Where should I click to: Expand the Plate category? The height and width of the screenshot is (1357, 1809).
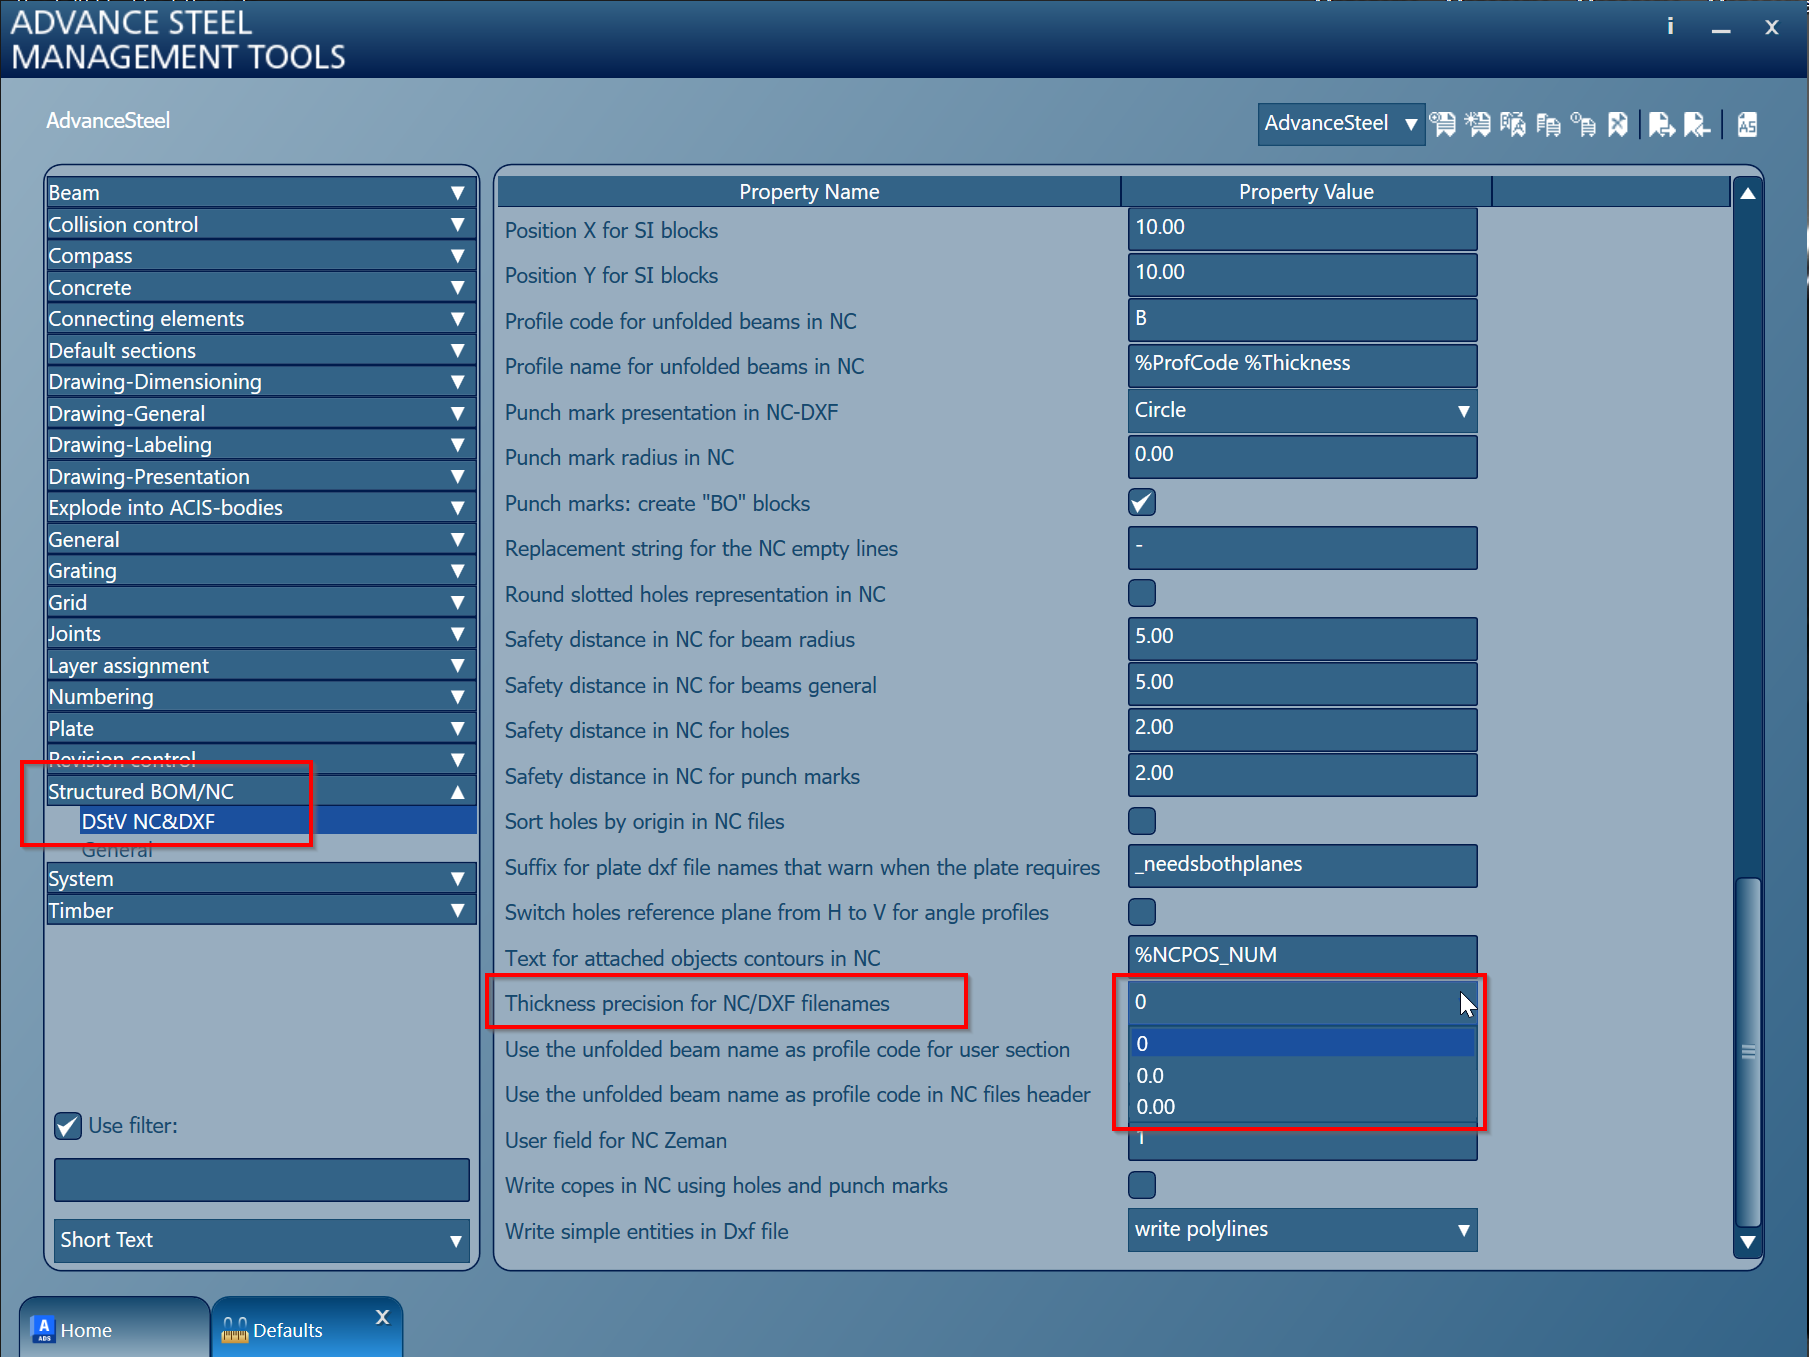260,728
